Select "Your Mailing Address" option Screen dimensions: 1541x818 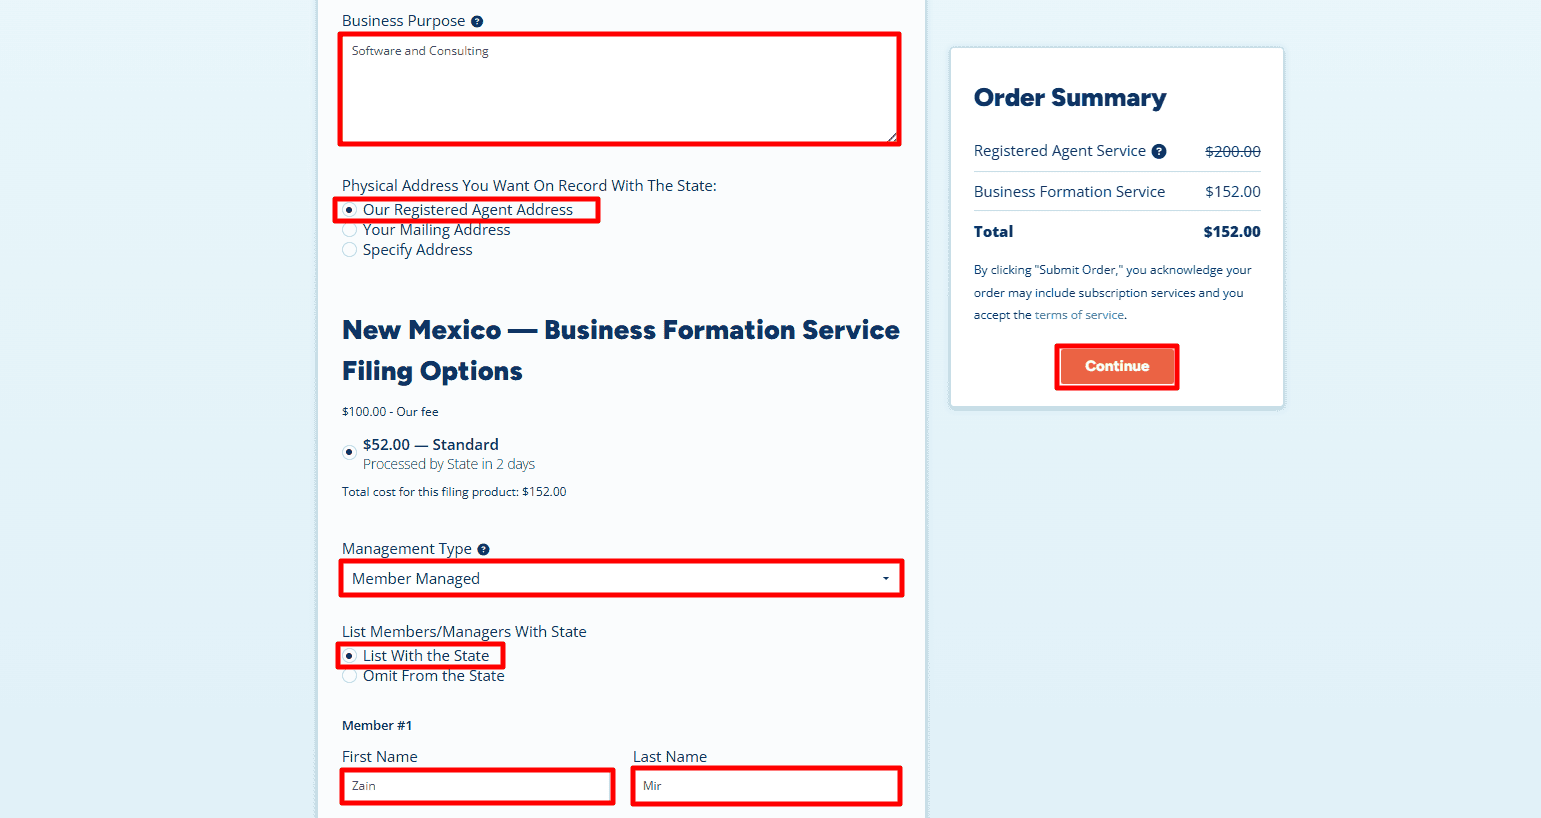tap(349, 229)
